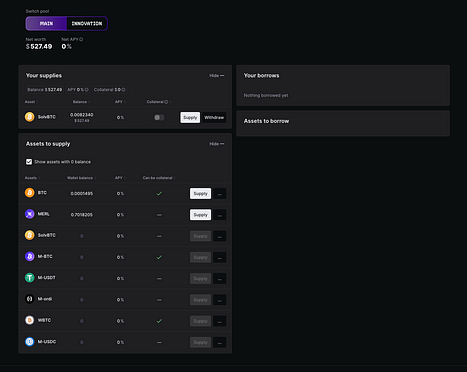
Task: Open more options for M-BTC row
Action: (220, 257)
